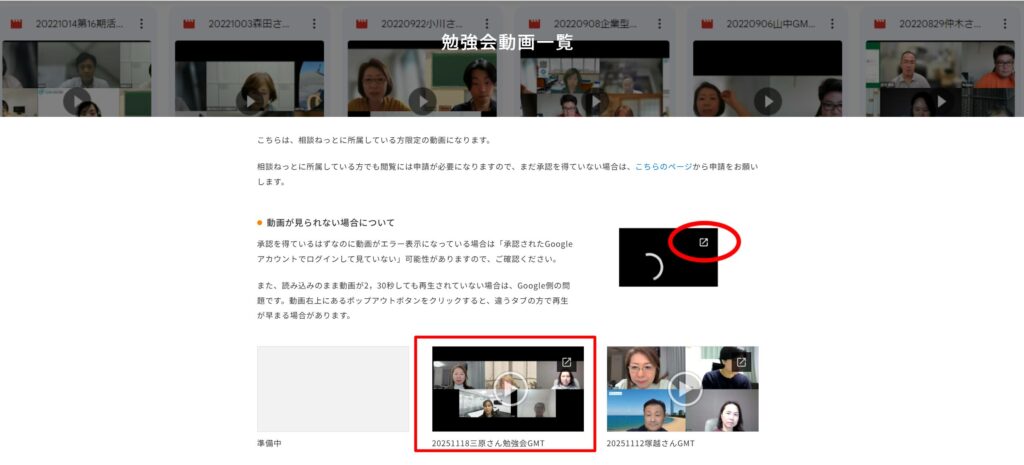Open more options for 20221003森田さ video
Image resolution: width=1024 pixels, height=465 pixels.
[x=314, y=23]
